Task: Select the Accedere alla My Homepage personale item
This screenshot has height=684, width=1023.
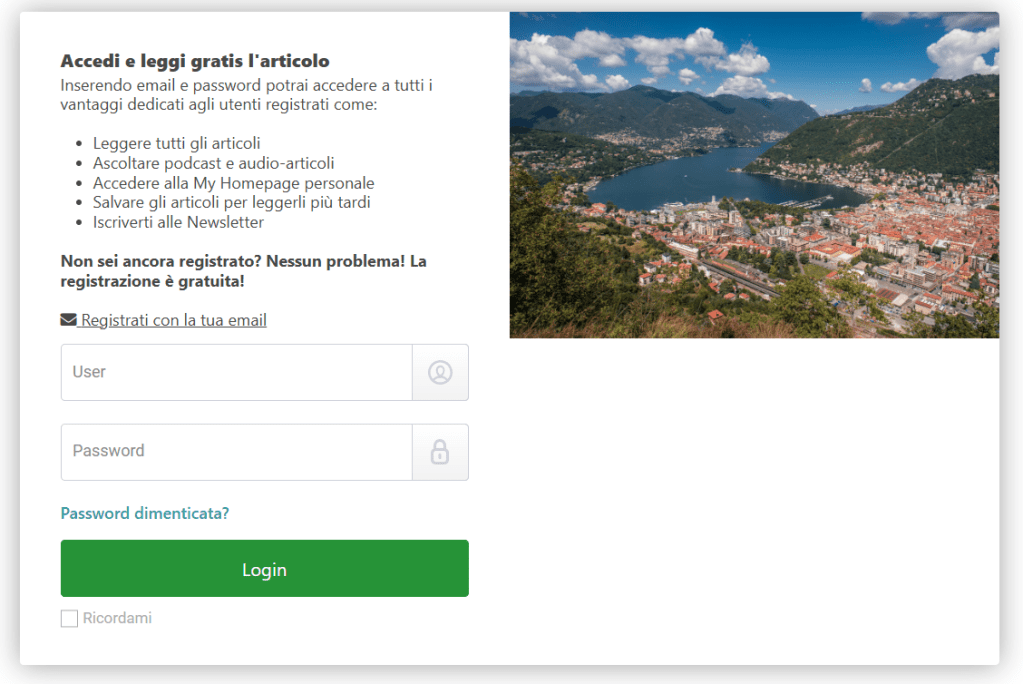Action: pos(234,183)
